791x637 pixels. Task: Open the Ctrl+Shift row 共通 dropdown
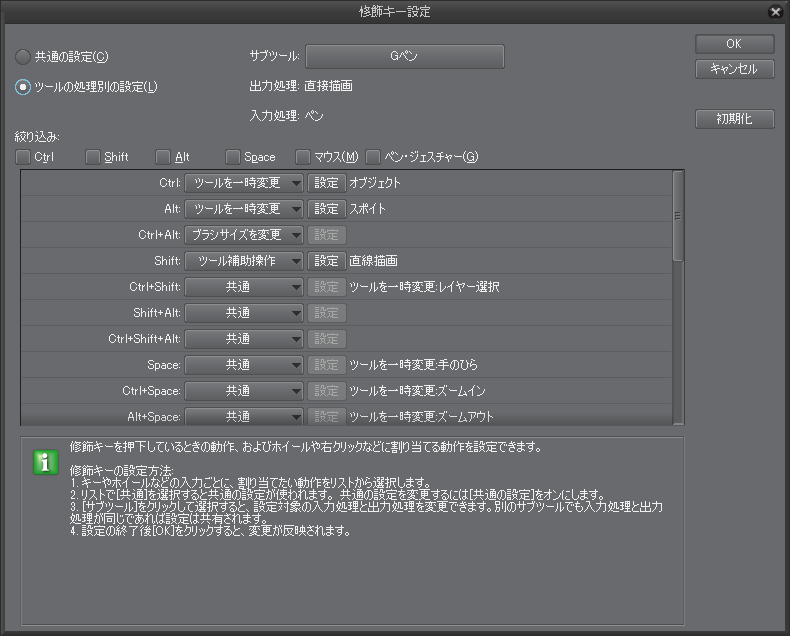[x=244, y=287]
